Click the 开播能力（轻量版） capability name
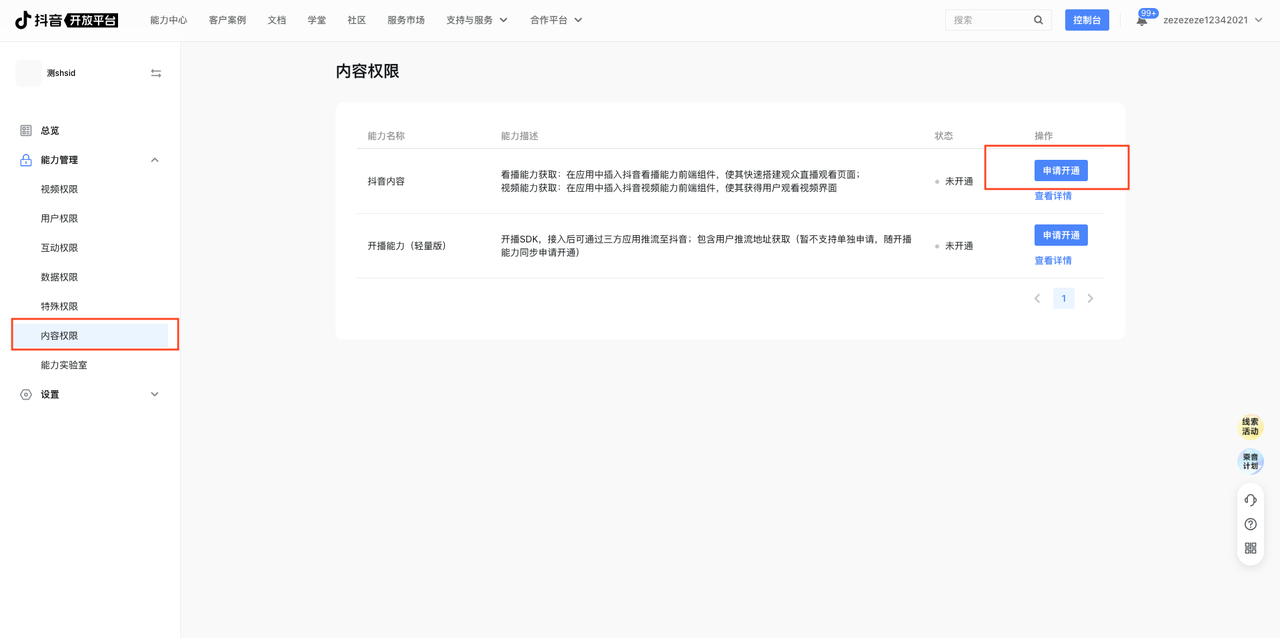This screenshot has height=638, width=1280. point(407,245)
